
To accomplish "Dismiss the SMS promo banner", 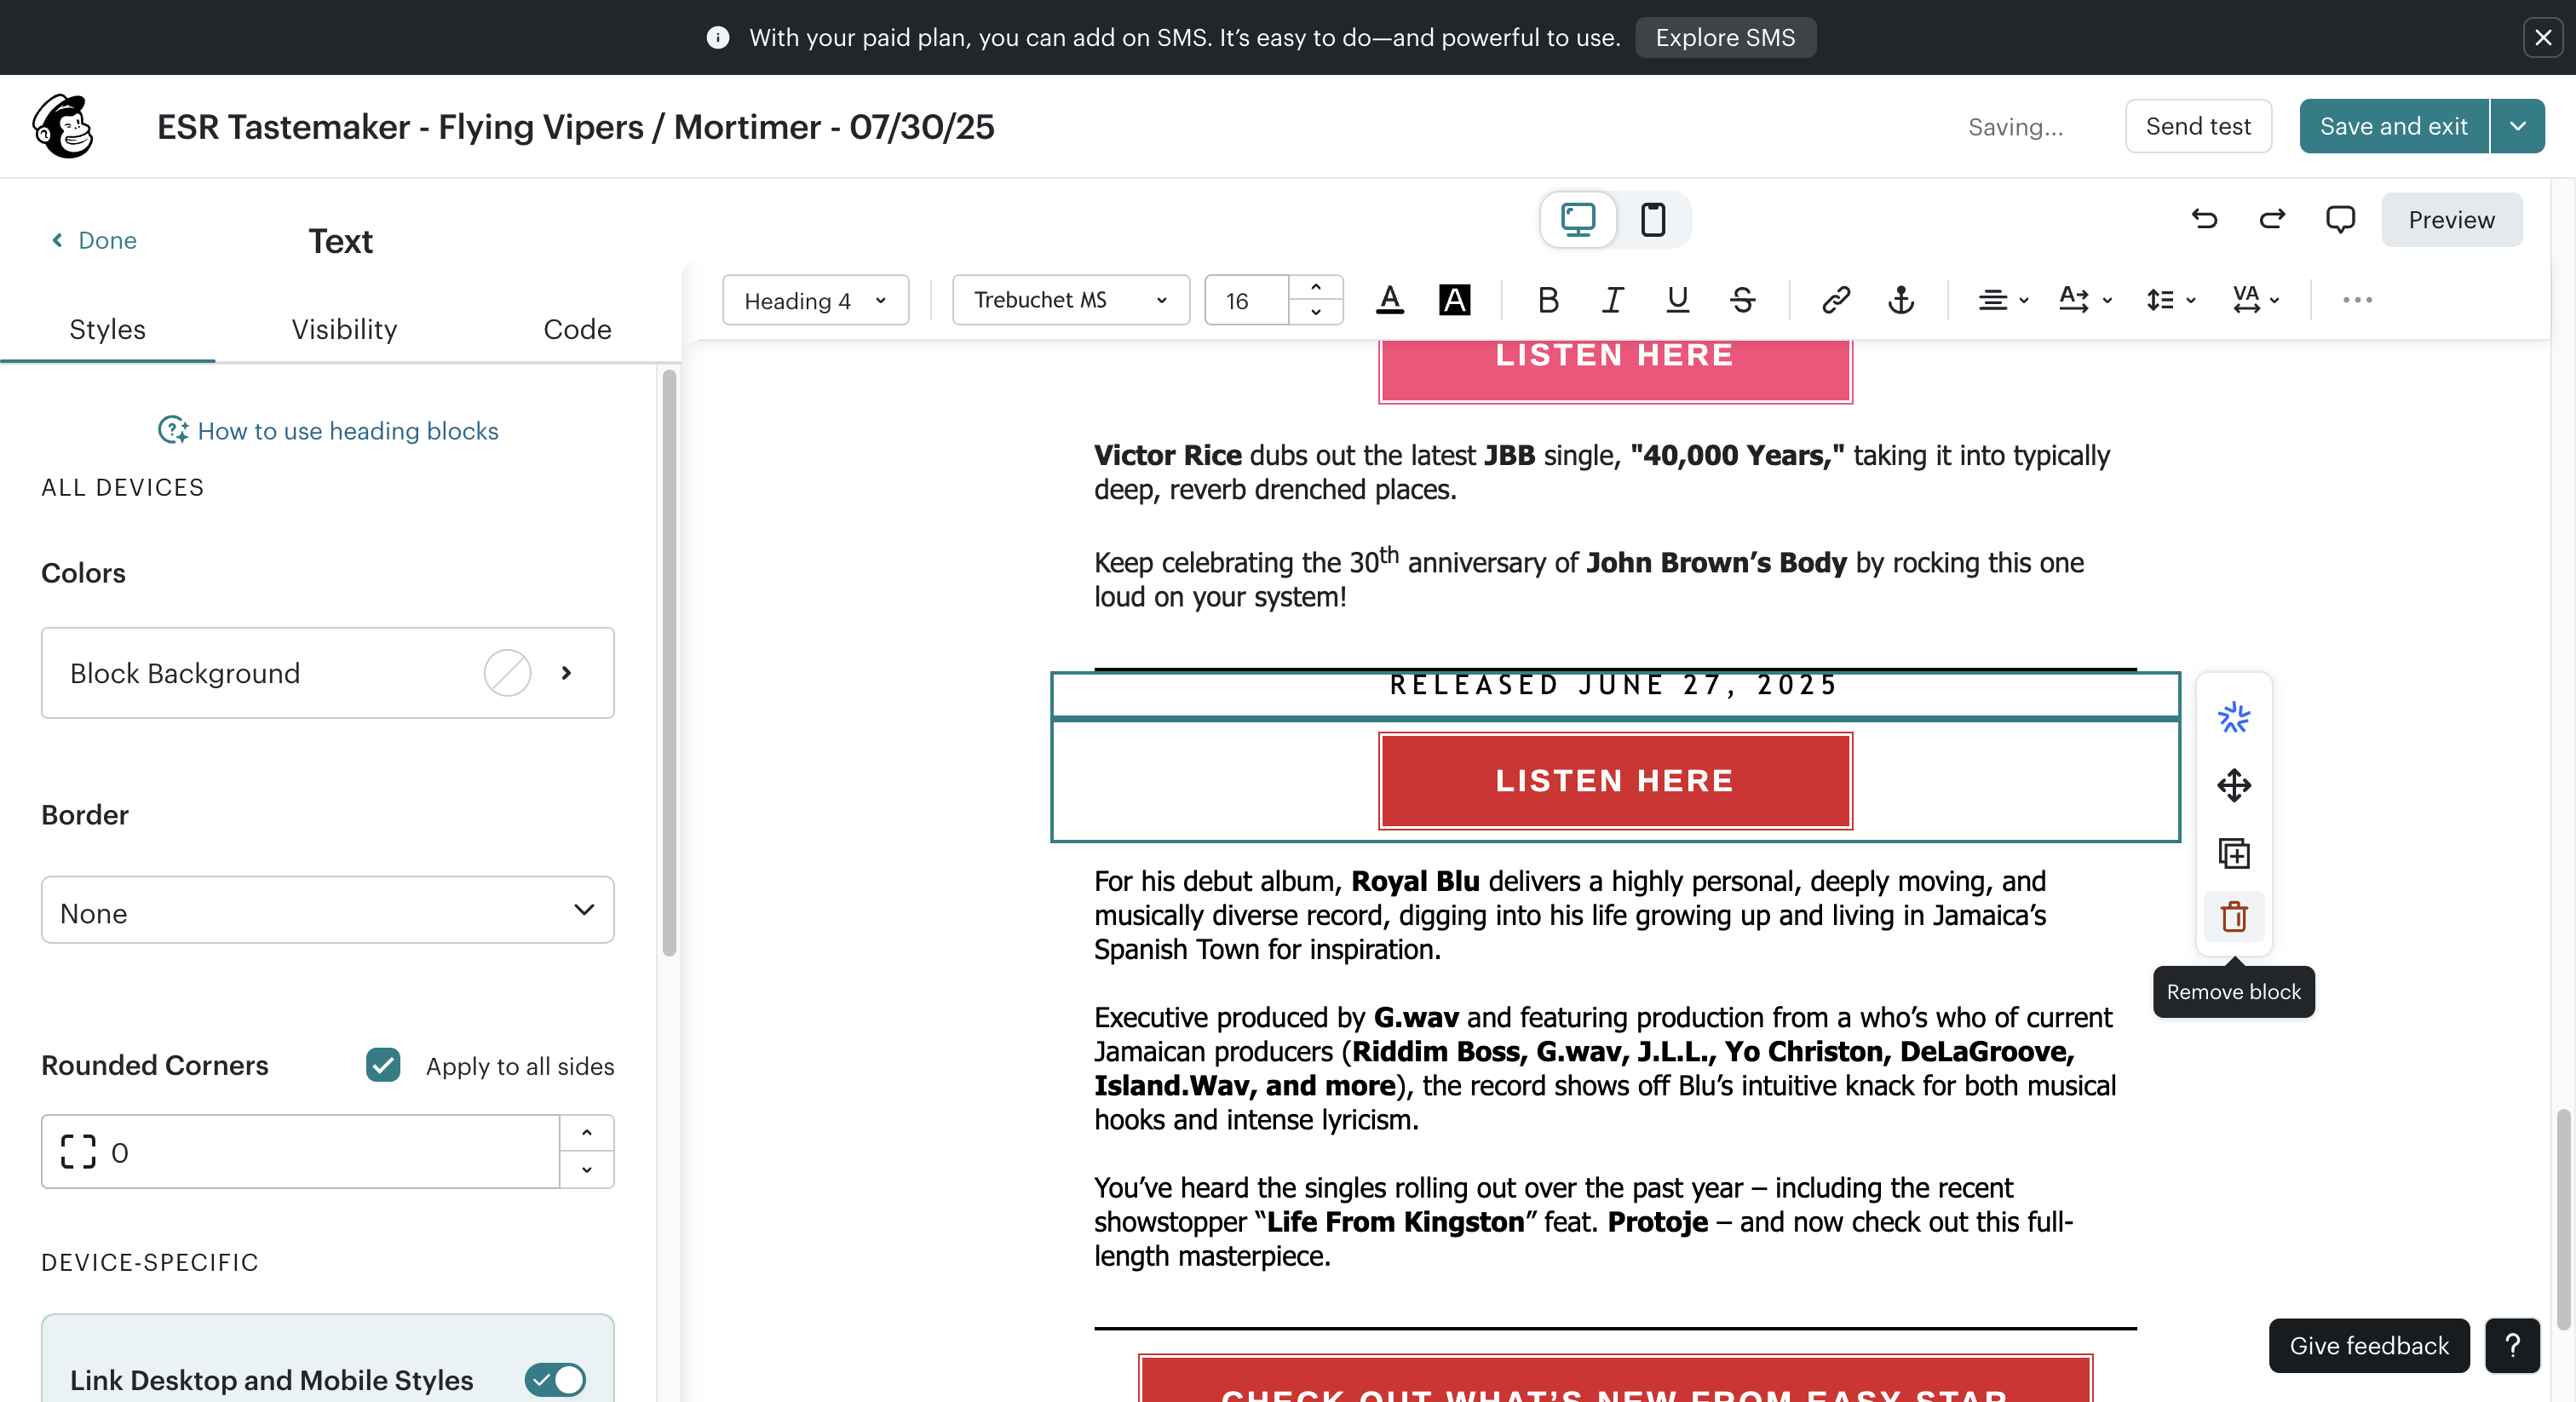I will point(2542,37).
